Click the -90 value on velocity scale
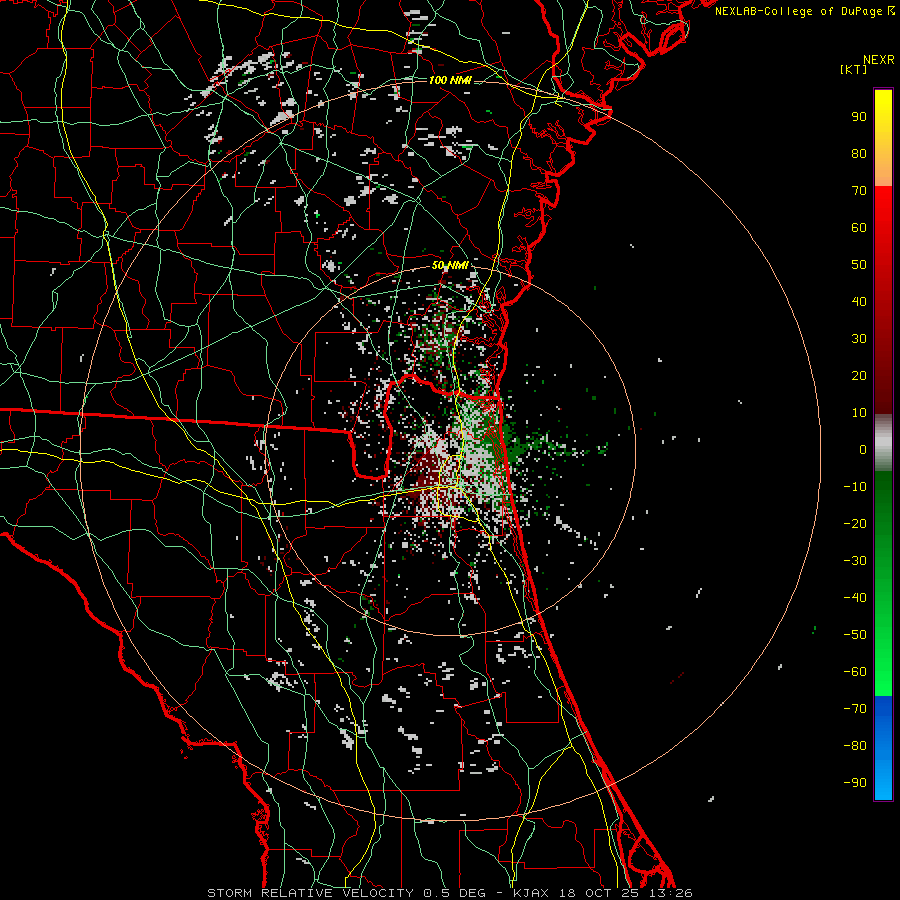The width and height of the screenshot is (900, 900). tap(855, 783)
